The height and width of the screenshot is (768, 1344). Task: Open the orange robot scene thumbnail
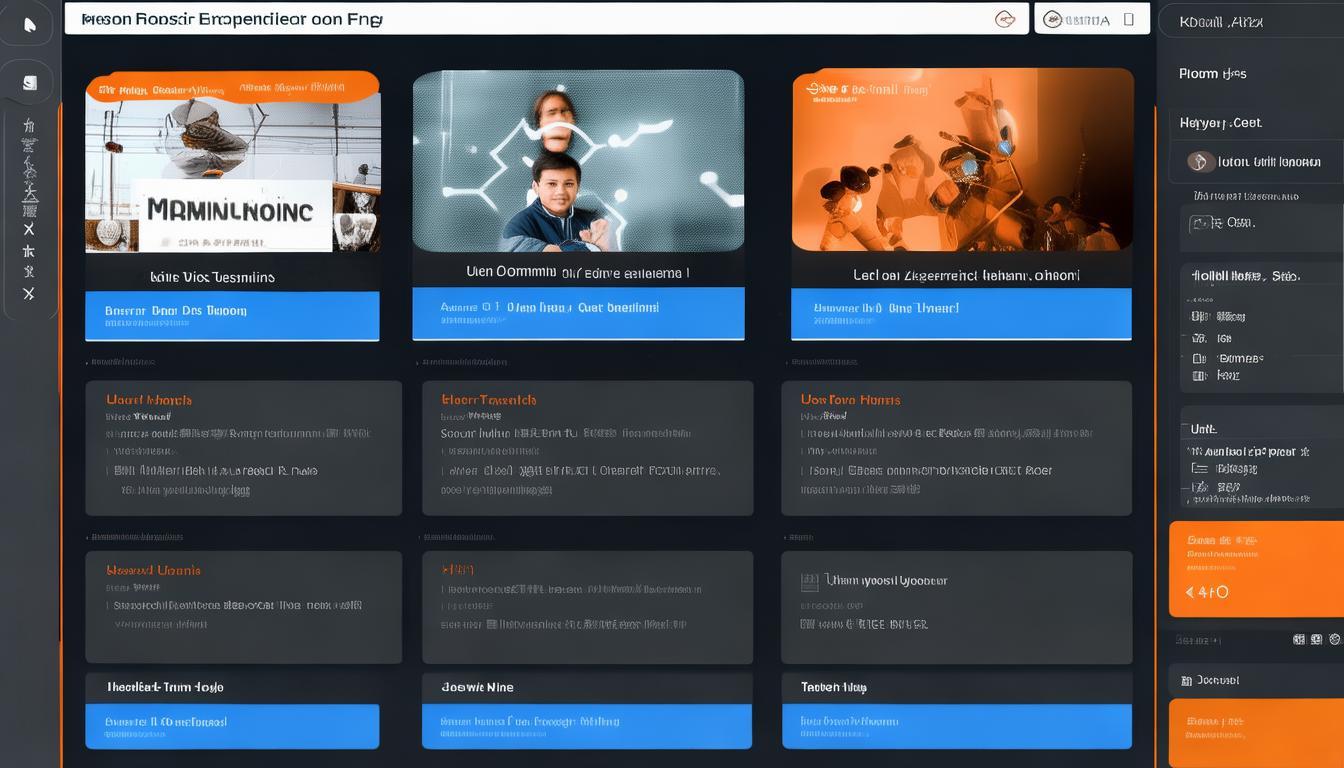tap(962, 160)
